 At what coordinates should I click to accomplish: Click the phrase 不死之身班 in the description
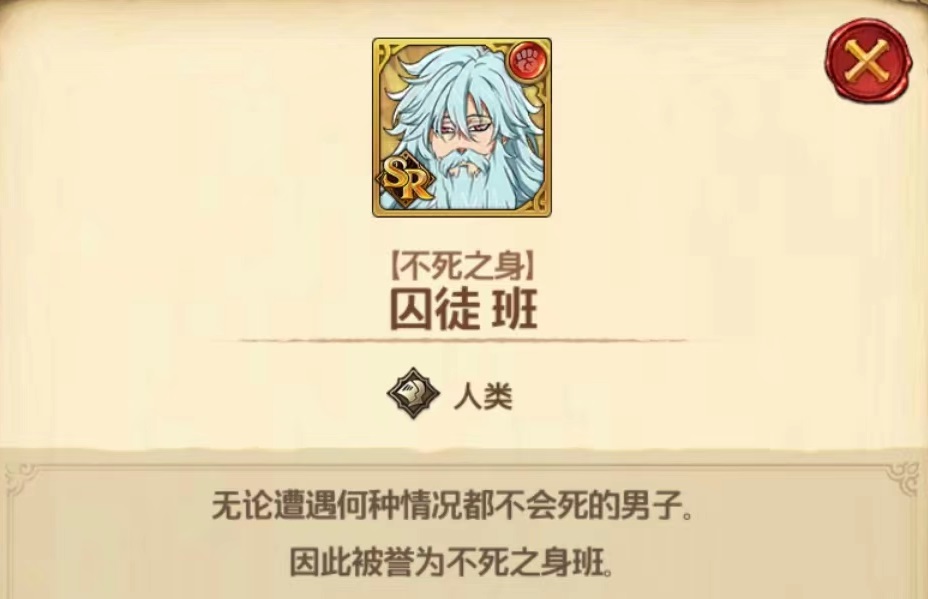pos(526,562)
